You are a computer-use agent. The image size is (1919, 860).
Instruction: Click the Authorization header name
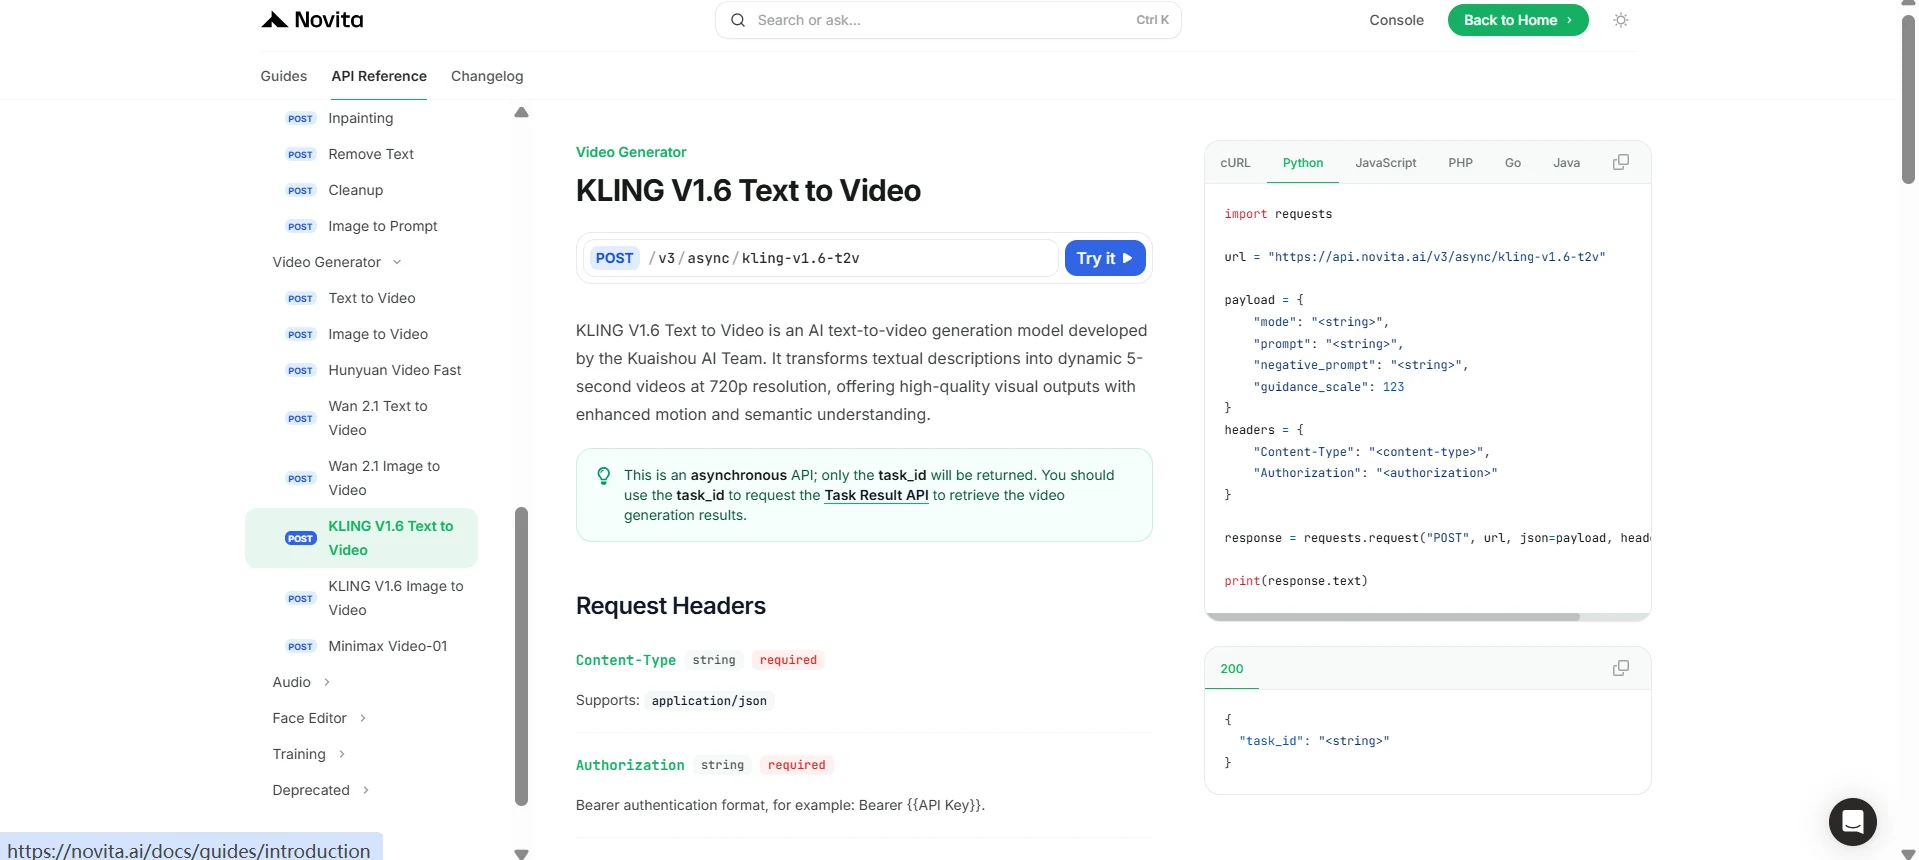click(630, 765)
